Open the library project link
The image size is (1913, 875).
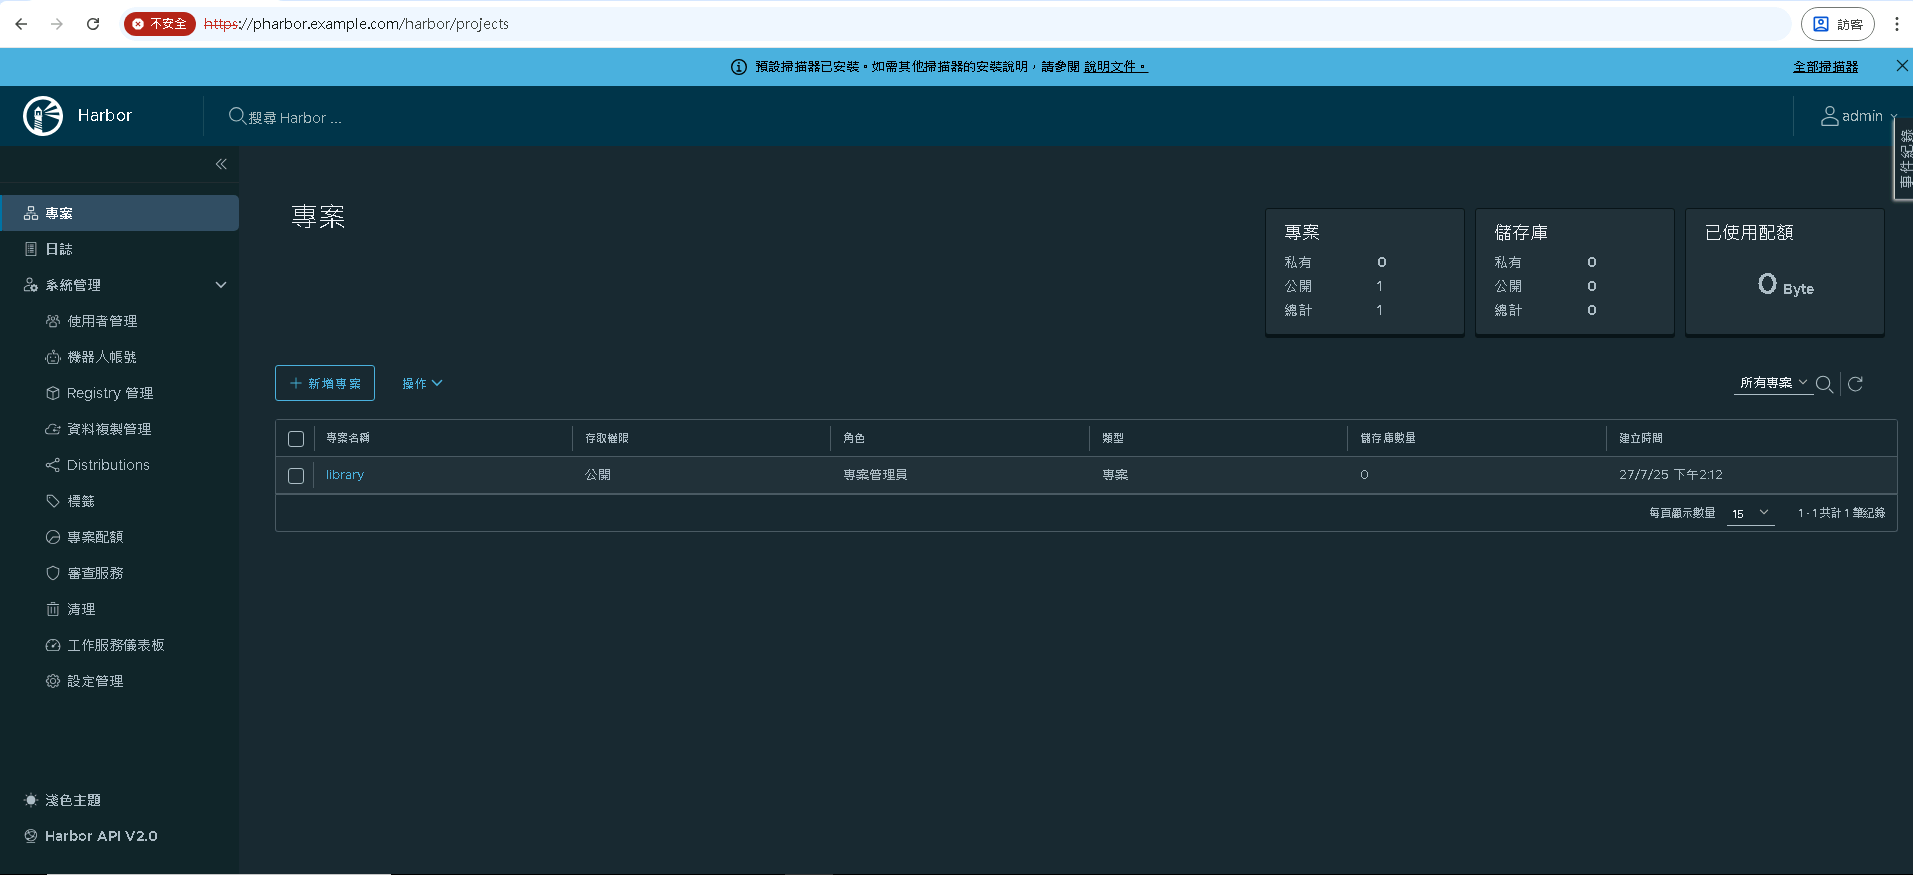(x=345, y=475)
